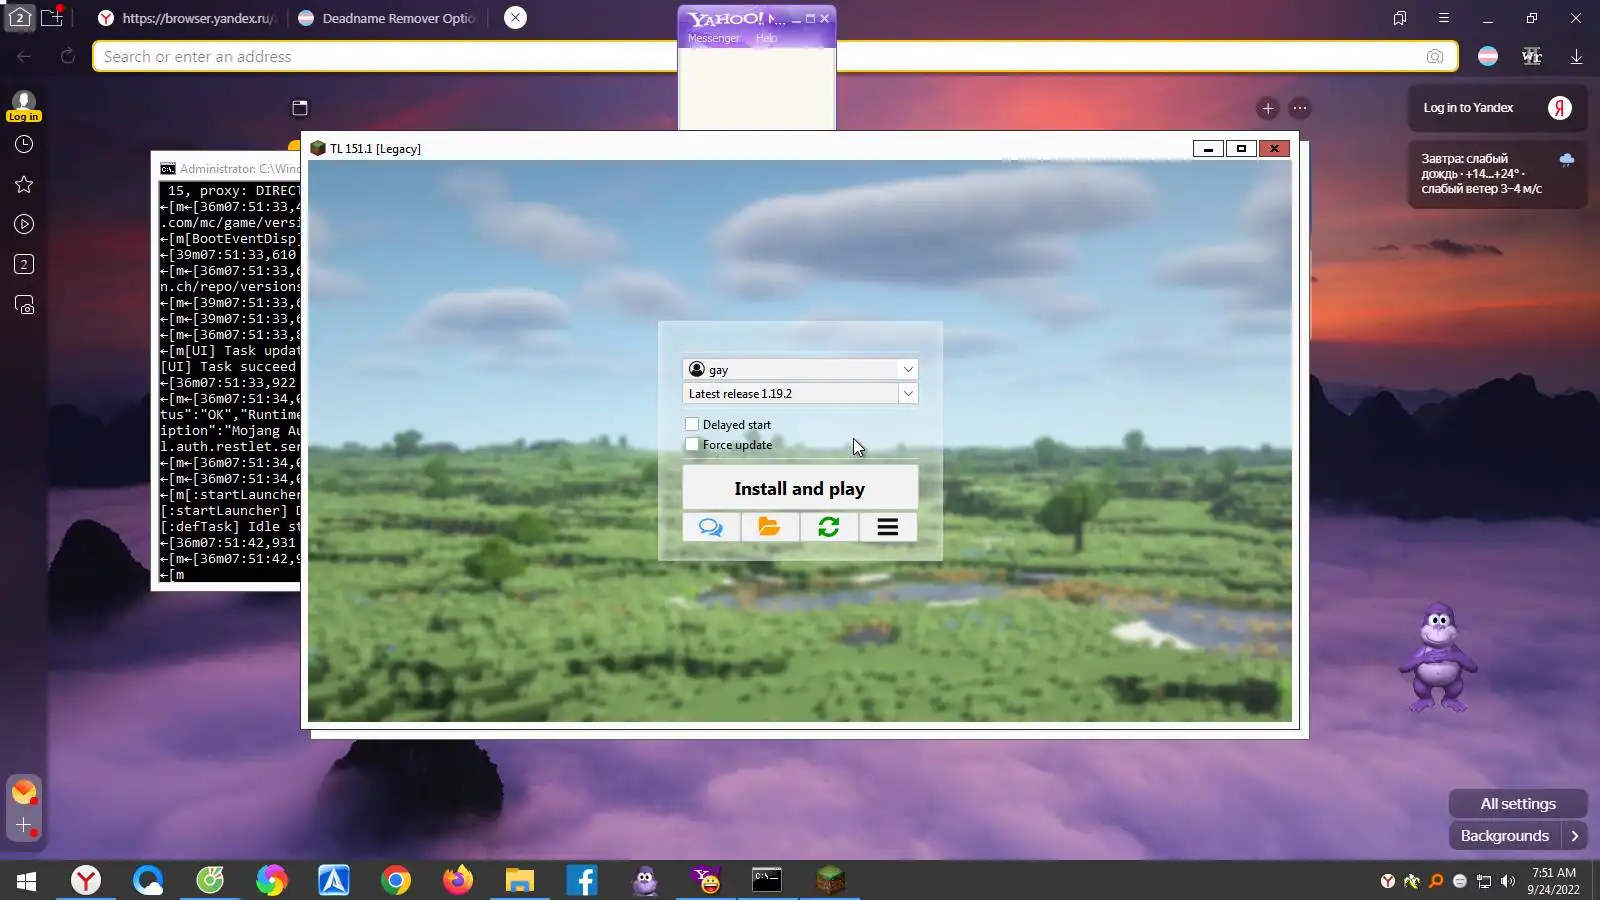Click the sidebar screenshot capture icon
Viewport: 1600px width, 900px height.
[x=24, y=305]
